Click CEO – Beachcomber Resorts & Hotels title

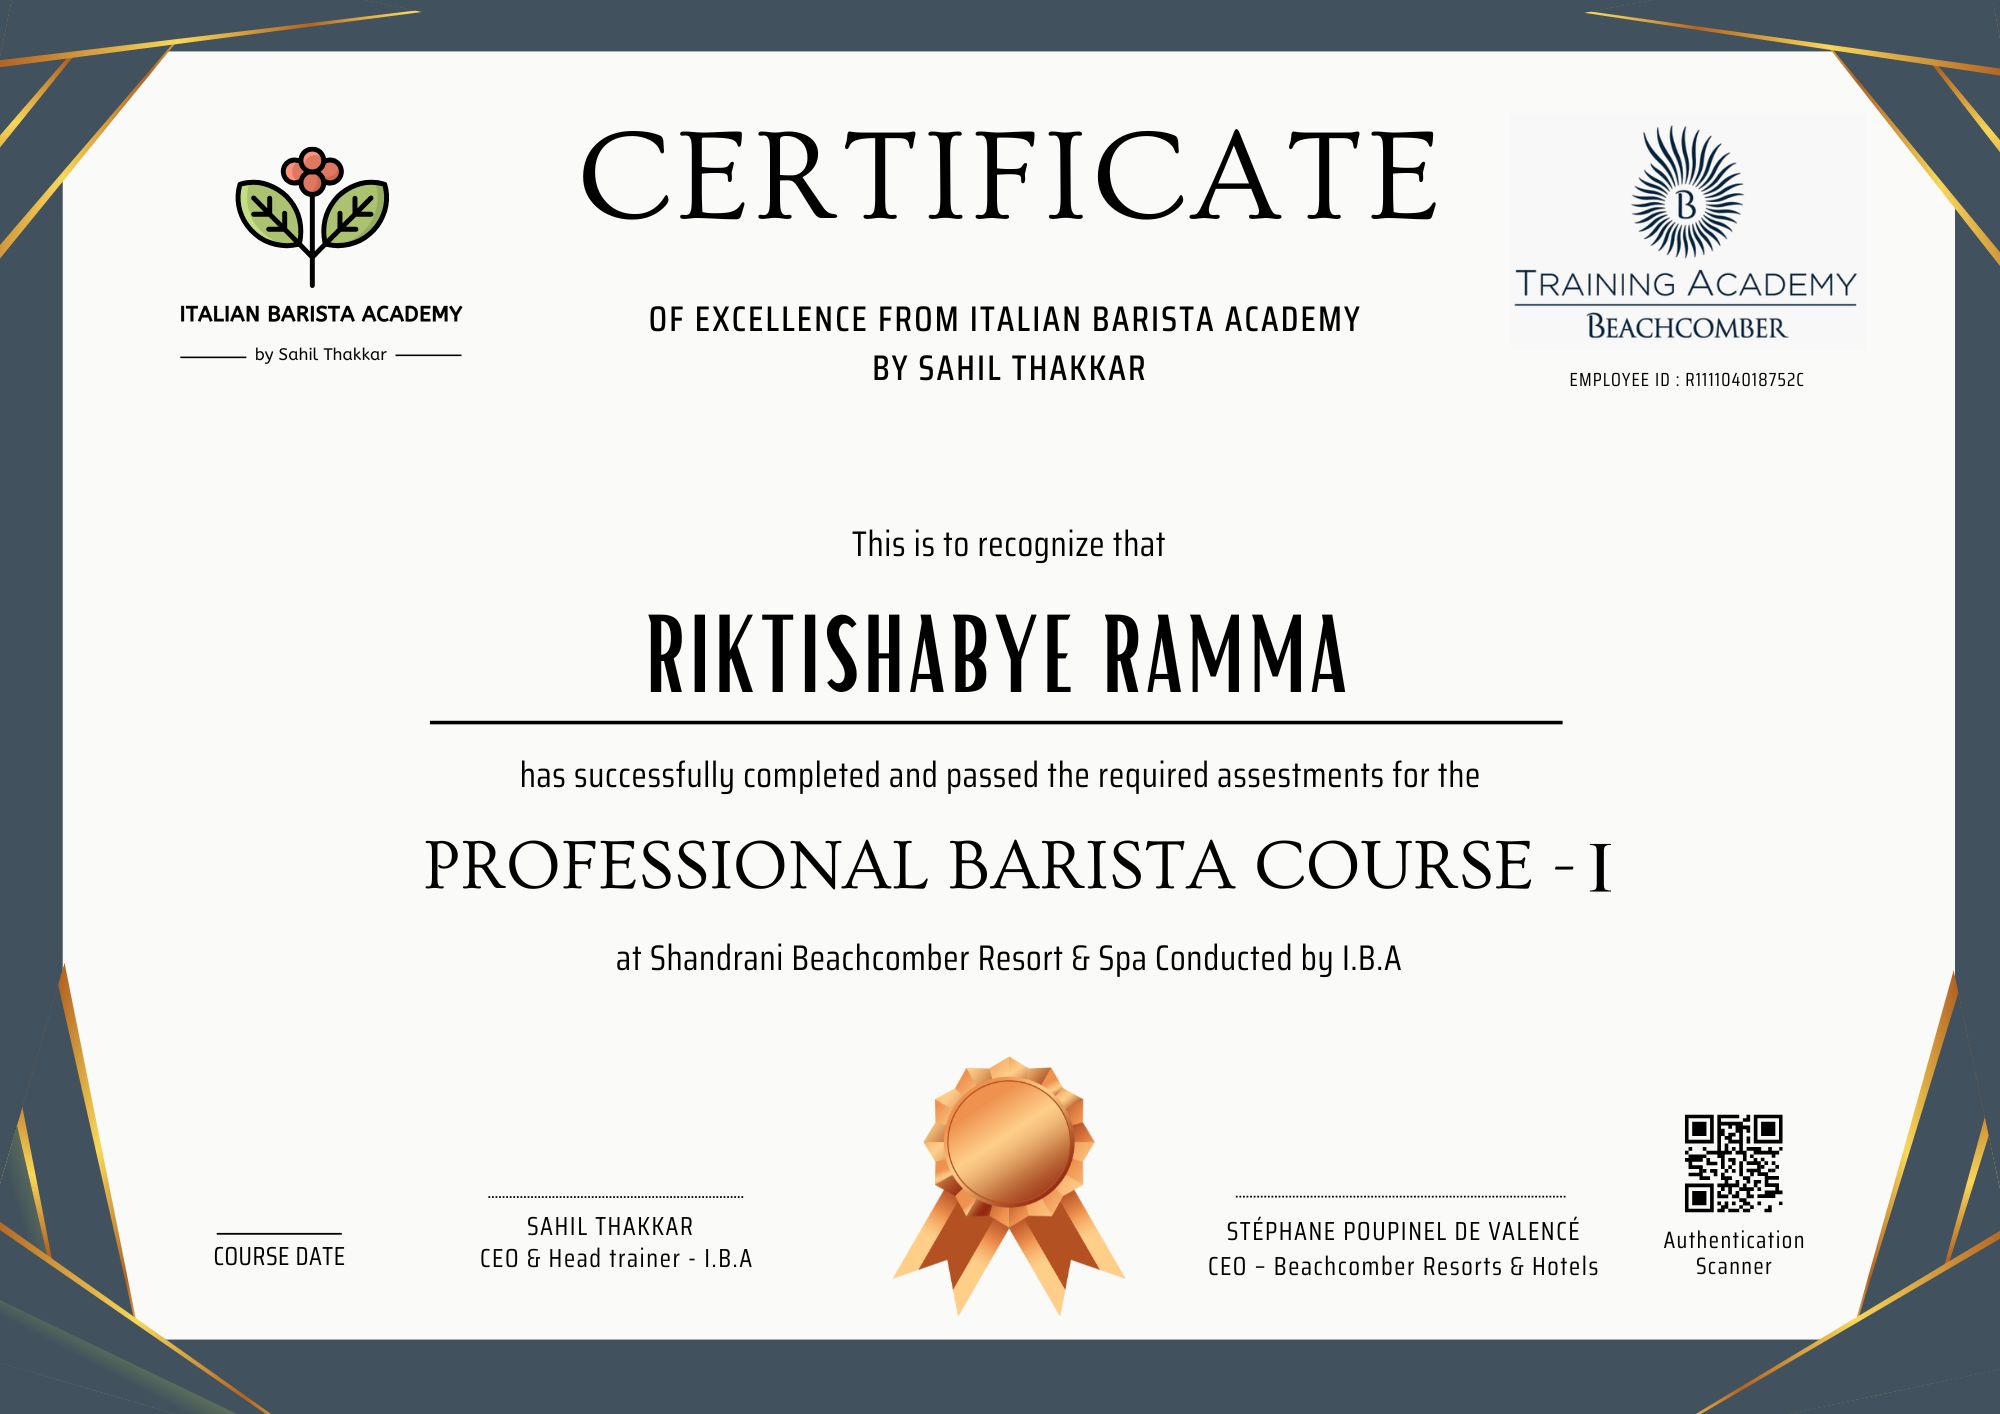(1403, 1267)
